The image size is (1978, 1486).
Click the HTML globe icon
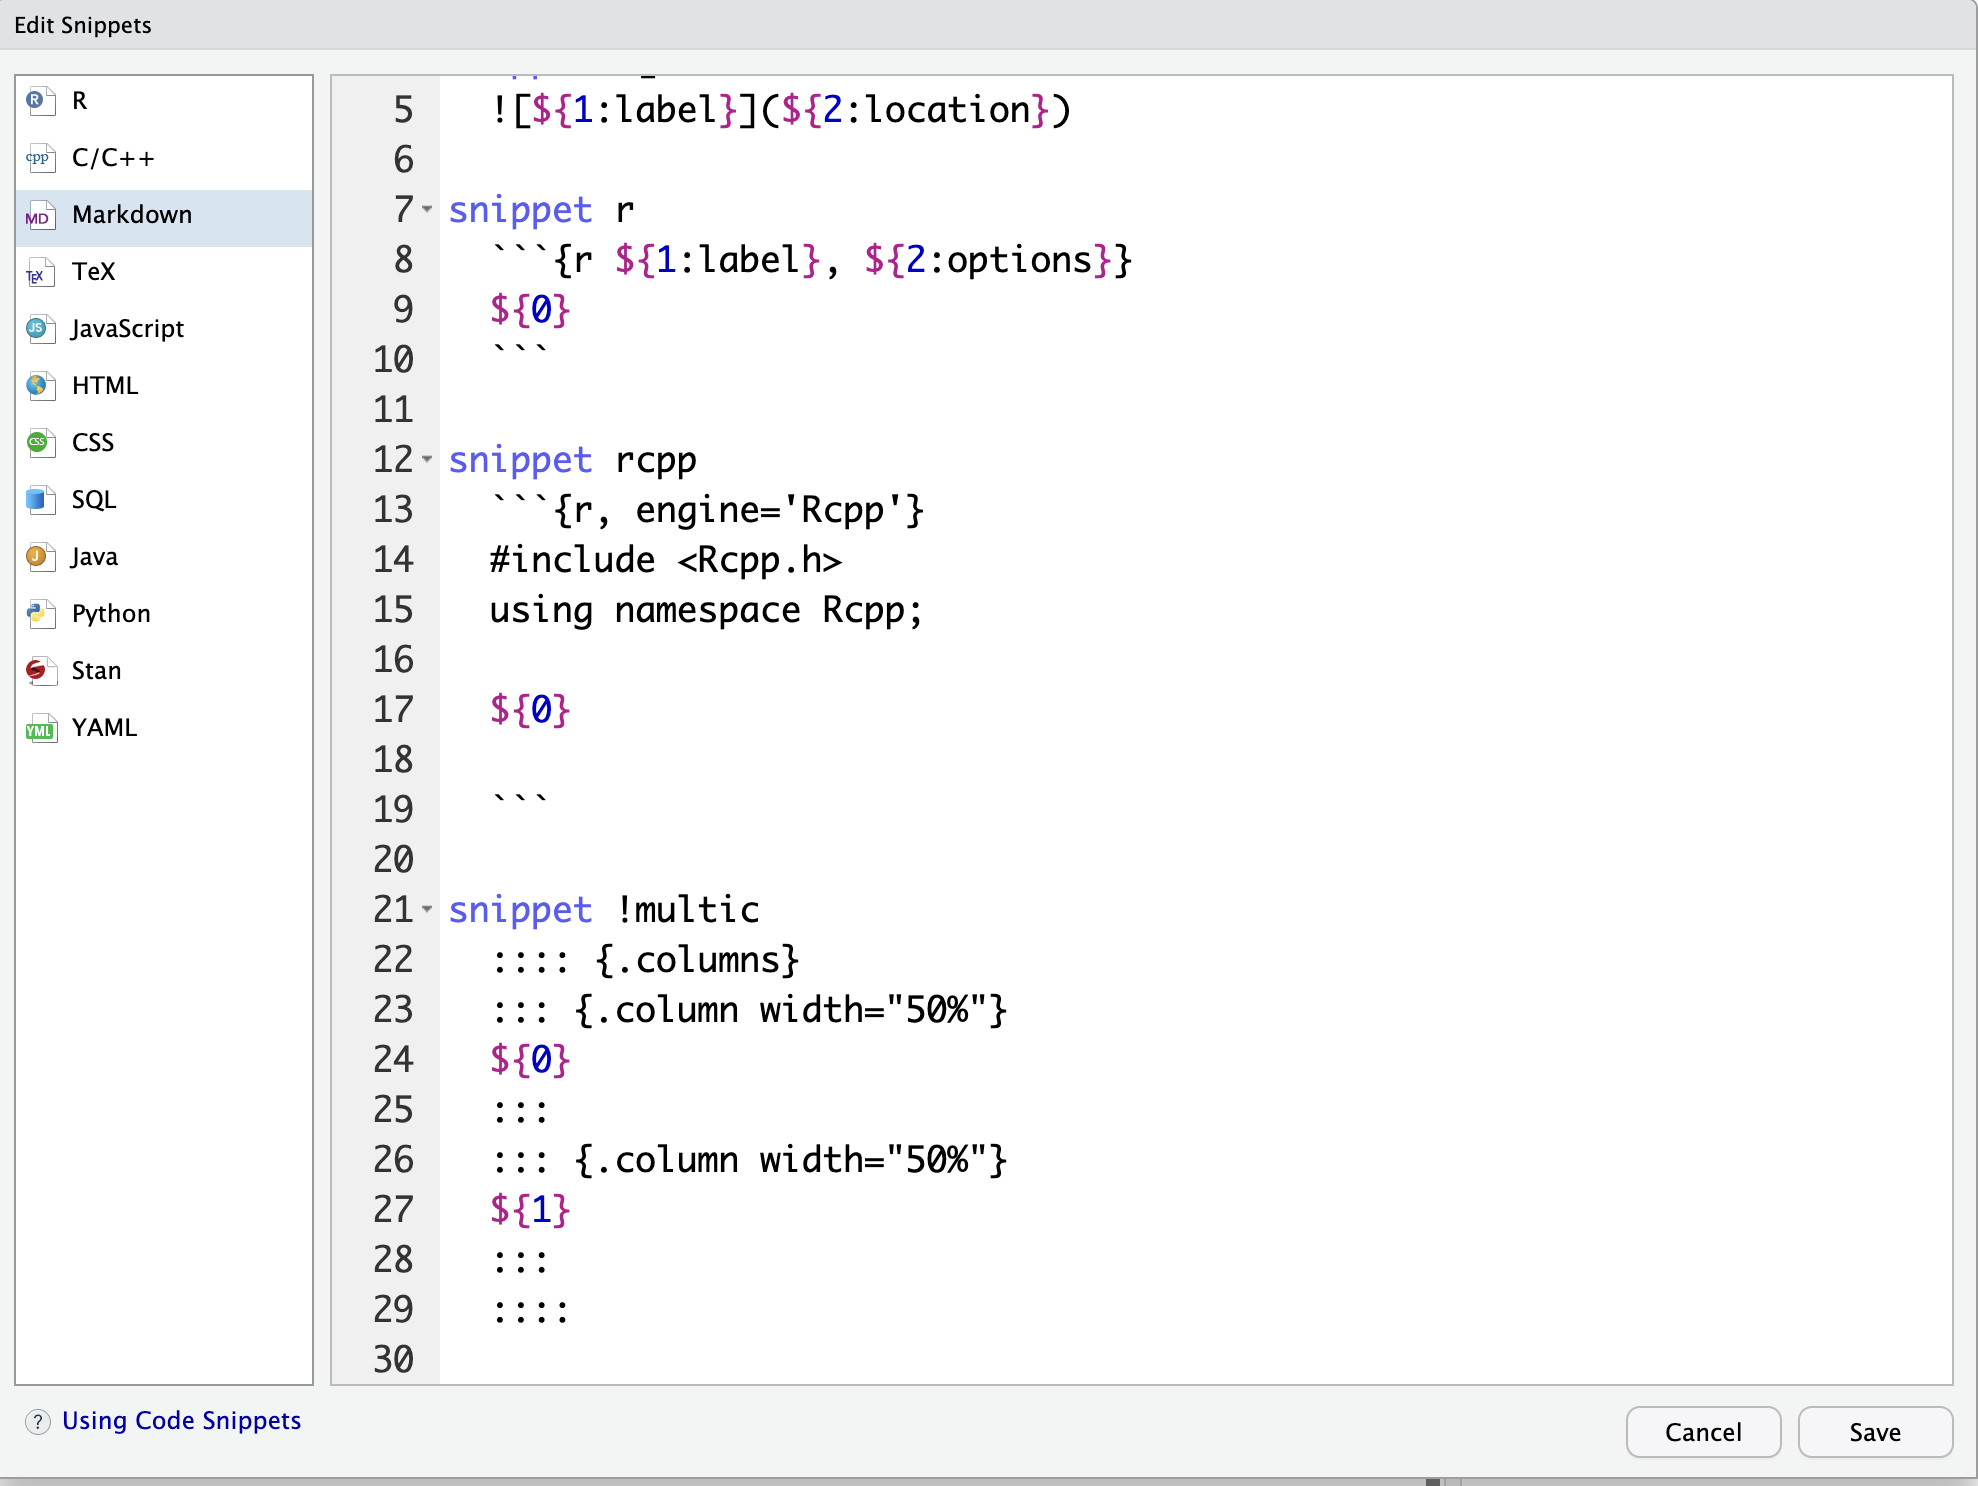(x=39, y=386)
